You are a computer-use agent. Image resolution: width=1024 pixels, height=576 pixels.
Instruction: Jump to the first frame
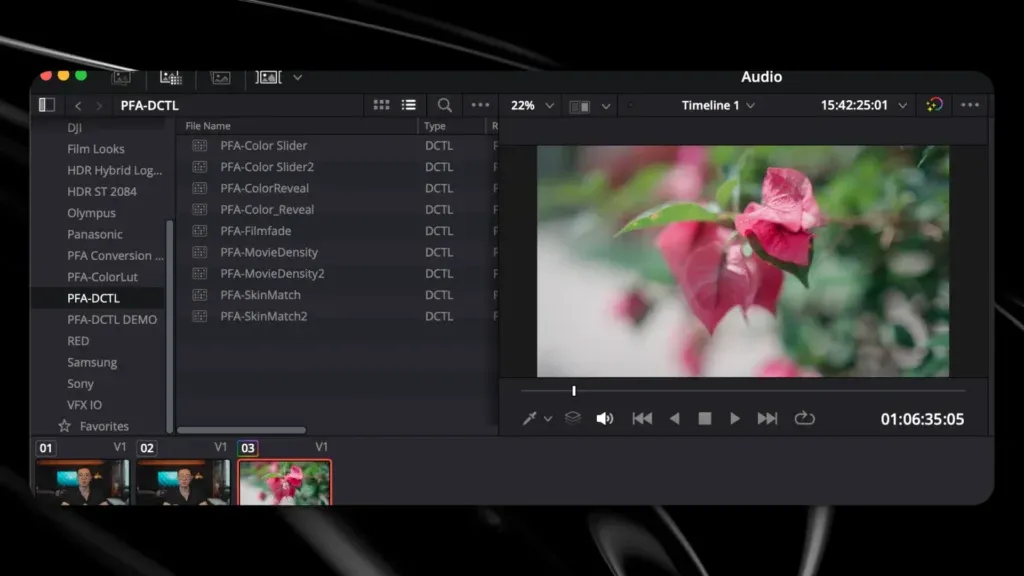642,419
